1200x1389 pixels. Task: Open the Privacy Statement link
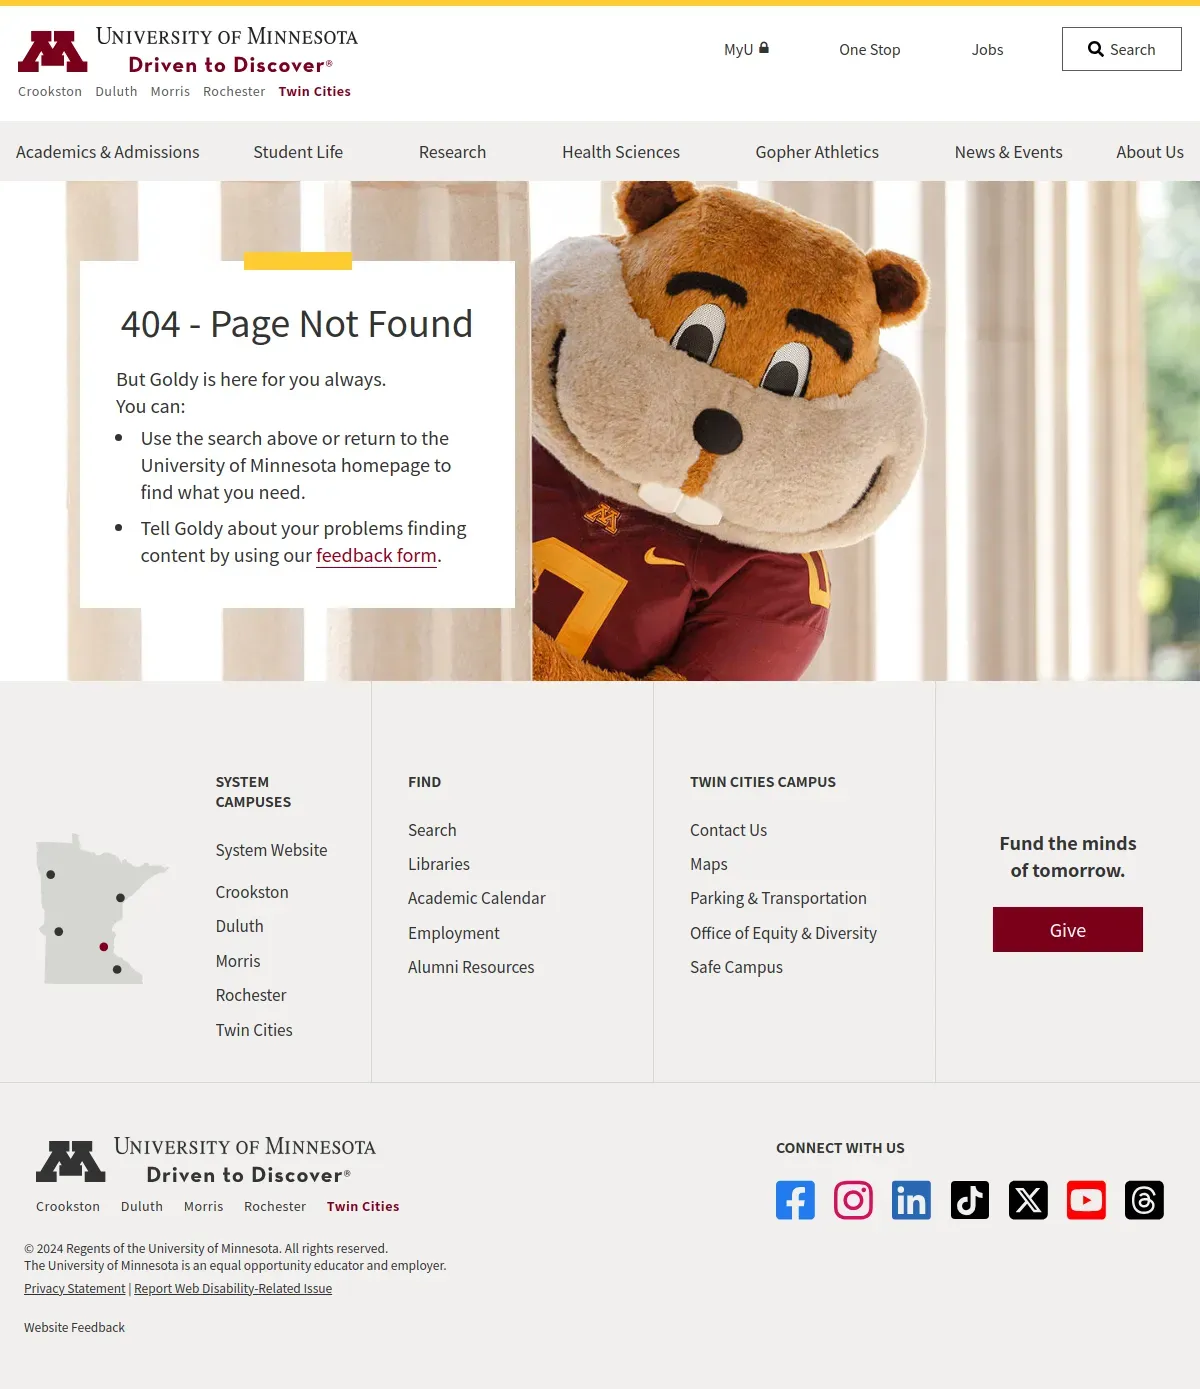click(x=75, y=1288)
